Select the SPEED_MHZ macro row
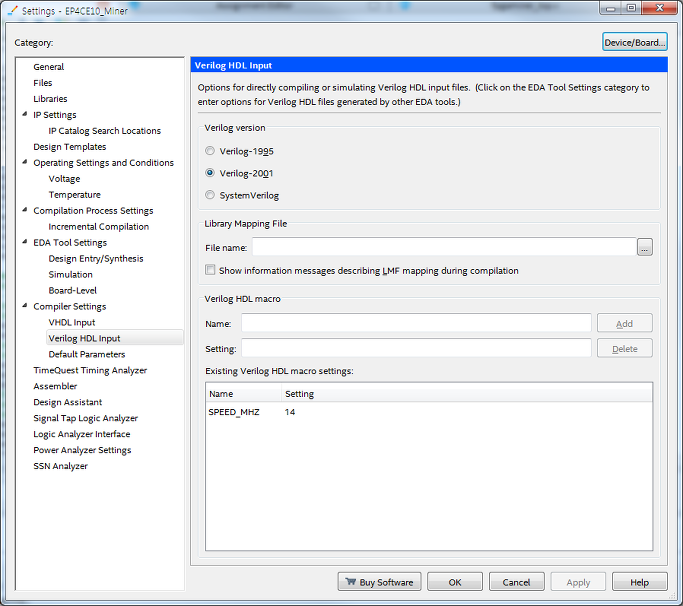Image resolution: width=683 pixels, height=606 pixels. click(x=234, y=412)
